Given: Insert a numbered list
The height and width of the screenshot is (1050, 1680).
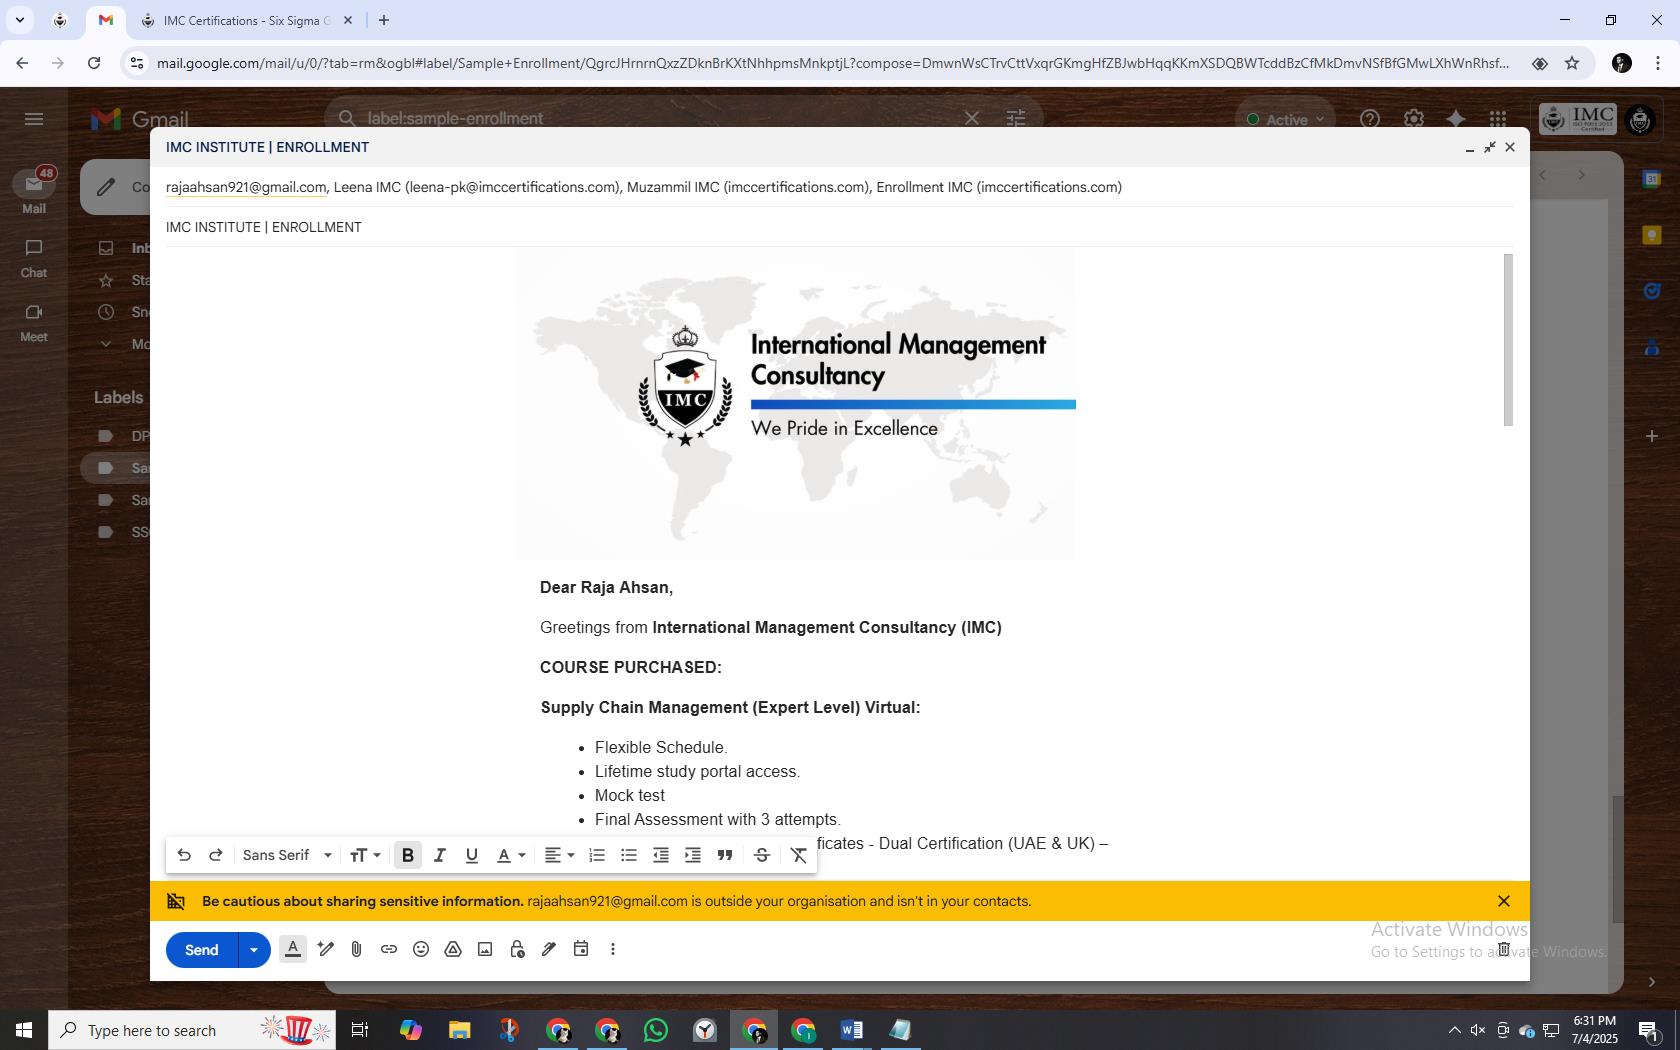Looking at the screenshot, I should (597, 855).
